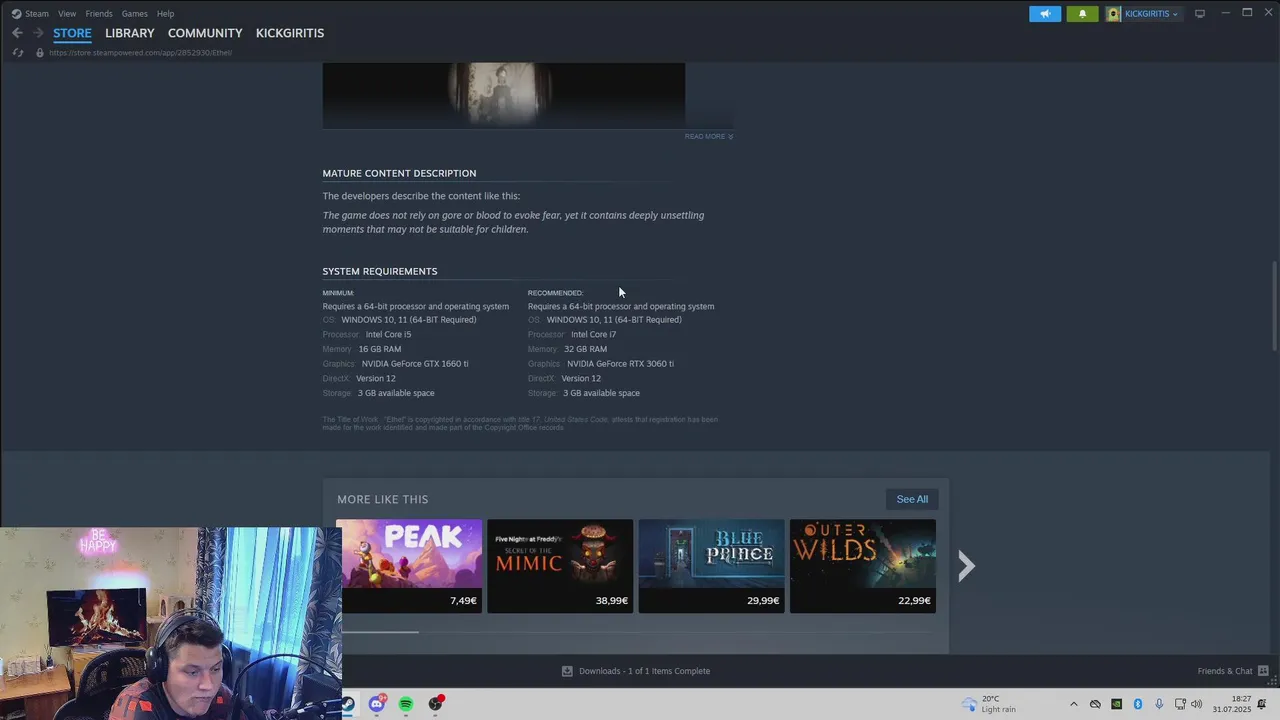Open Spotify from the taskbar

[406, 704]
